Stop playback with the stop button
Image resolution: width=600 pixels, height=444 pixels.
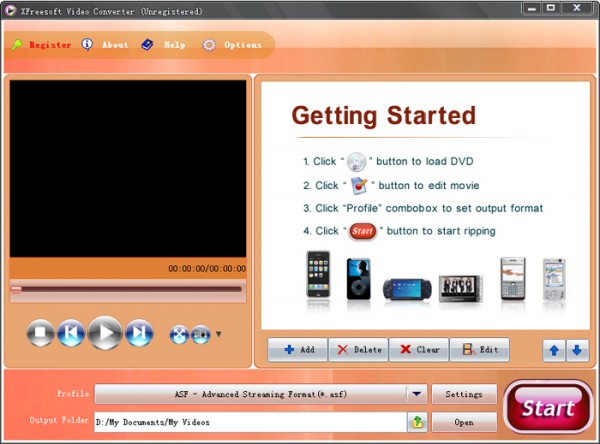click(40, 333)
